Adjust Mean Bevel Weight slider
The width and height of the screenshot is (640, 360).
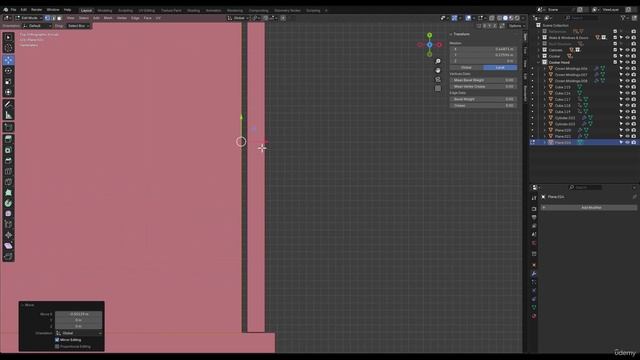click(483, 80)
